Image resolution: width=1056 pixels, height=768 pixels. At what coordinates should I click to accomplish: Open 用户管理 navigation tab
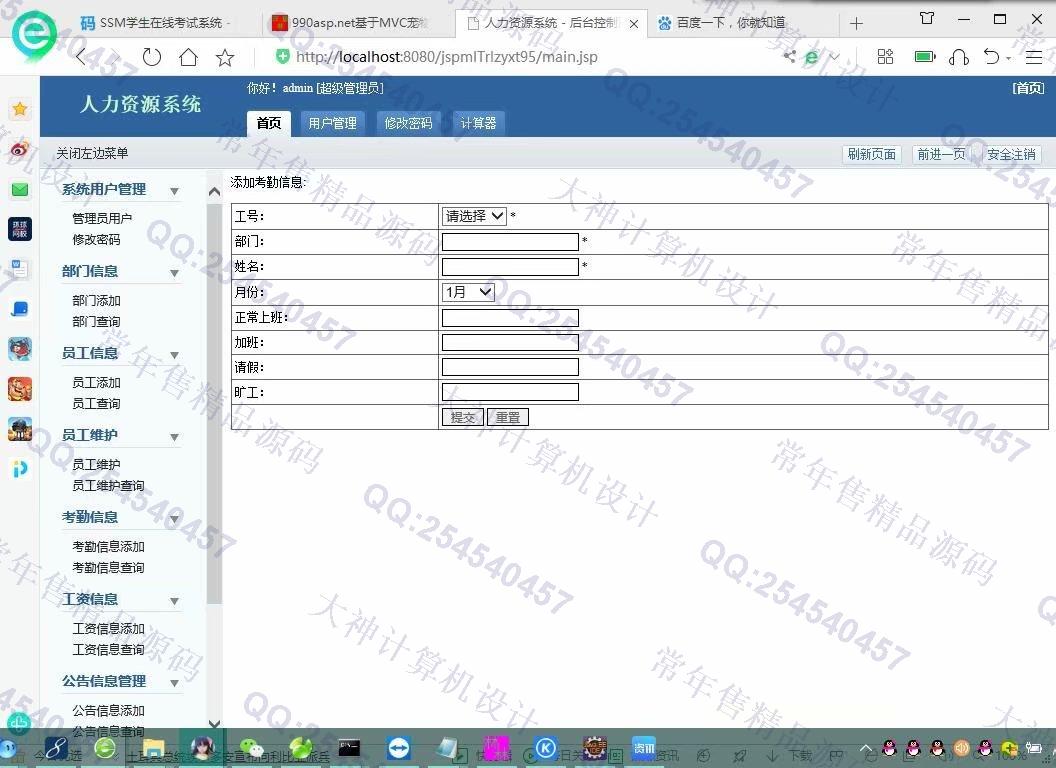point(333,123)
